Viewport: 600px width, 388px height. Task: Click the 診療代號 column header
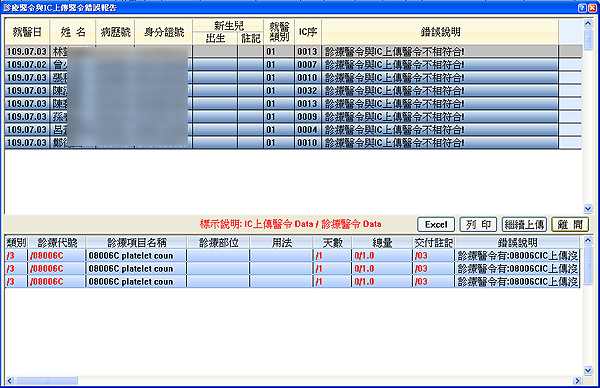(x=57, y=243)
